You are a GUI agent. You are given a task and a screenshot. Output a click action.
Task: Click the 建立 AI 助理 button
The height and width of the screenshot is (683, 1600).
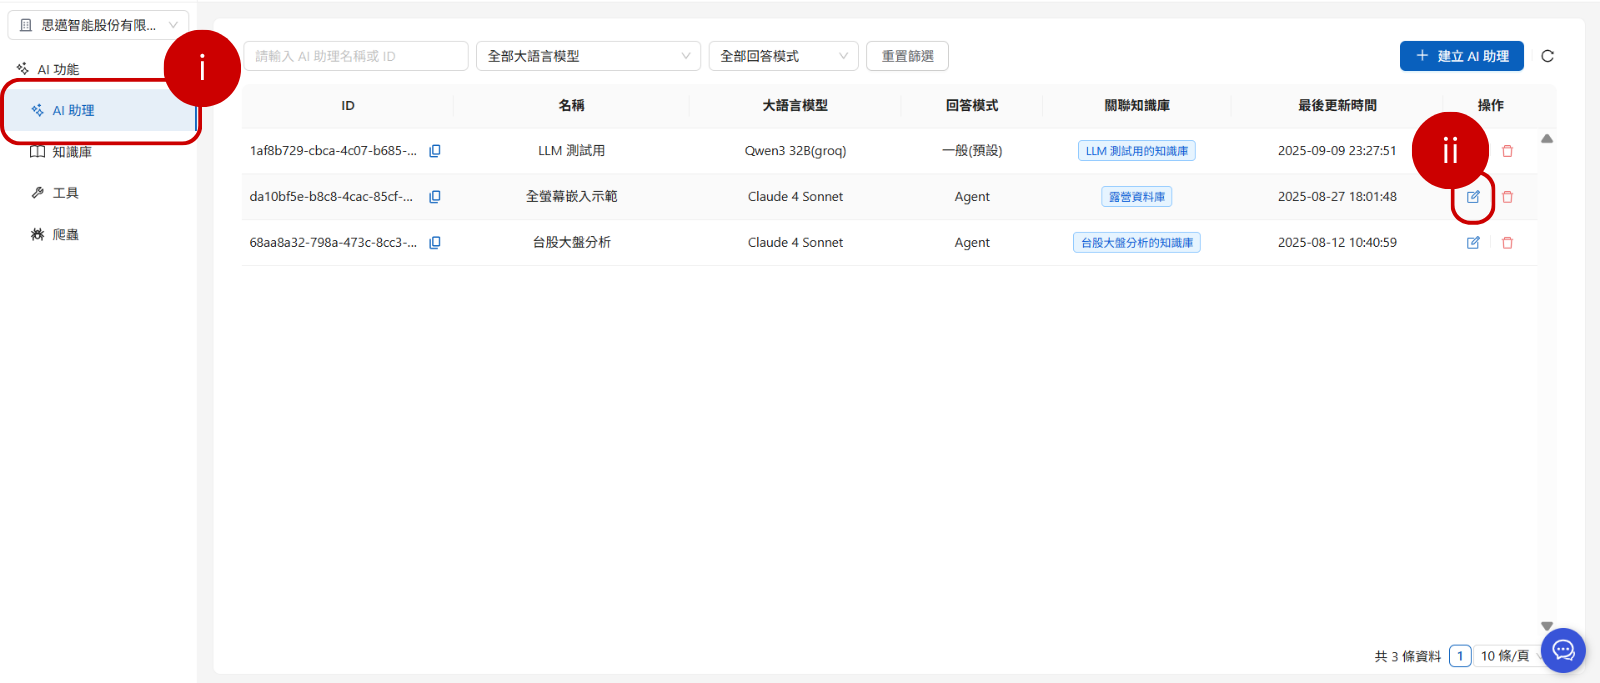(1461, 56)
